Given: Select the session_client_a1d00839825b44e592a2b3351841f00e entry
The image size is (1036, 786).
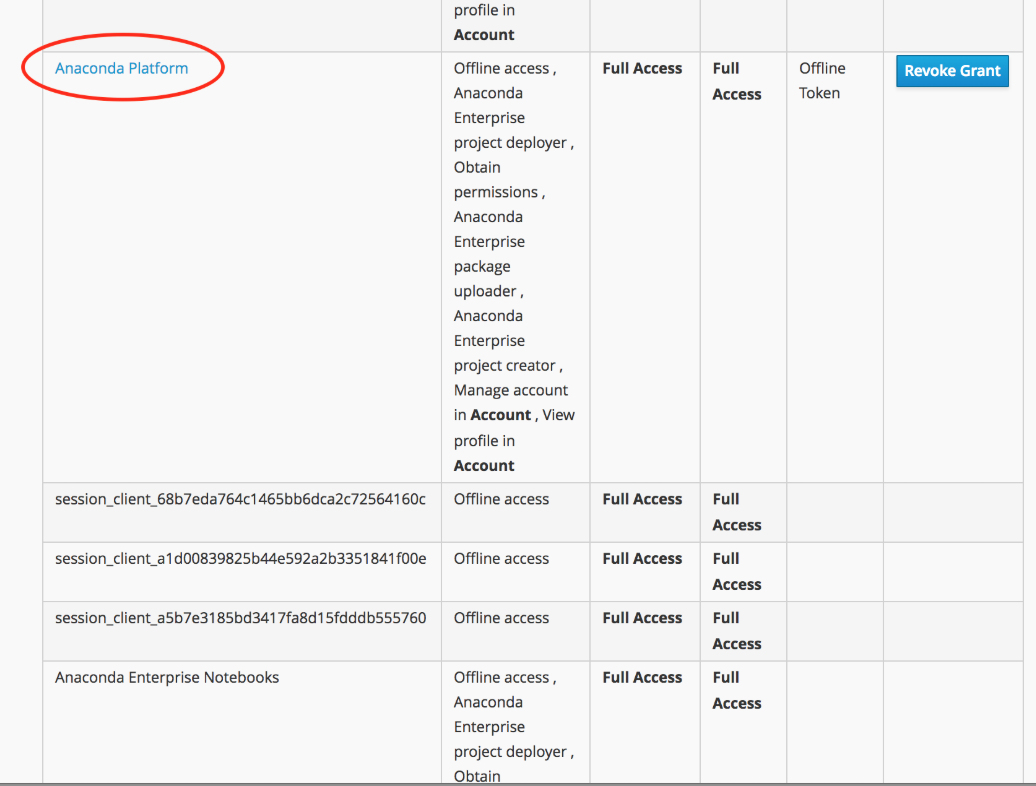Looking at the screenshot, I should [x=240, y=558].
